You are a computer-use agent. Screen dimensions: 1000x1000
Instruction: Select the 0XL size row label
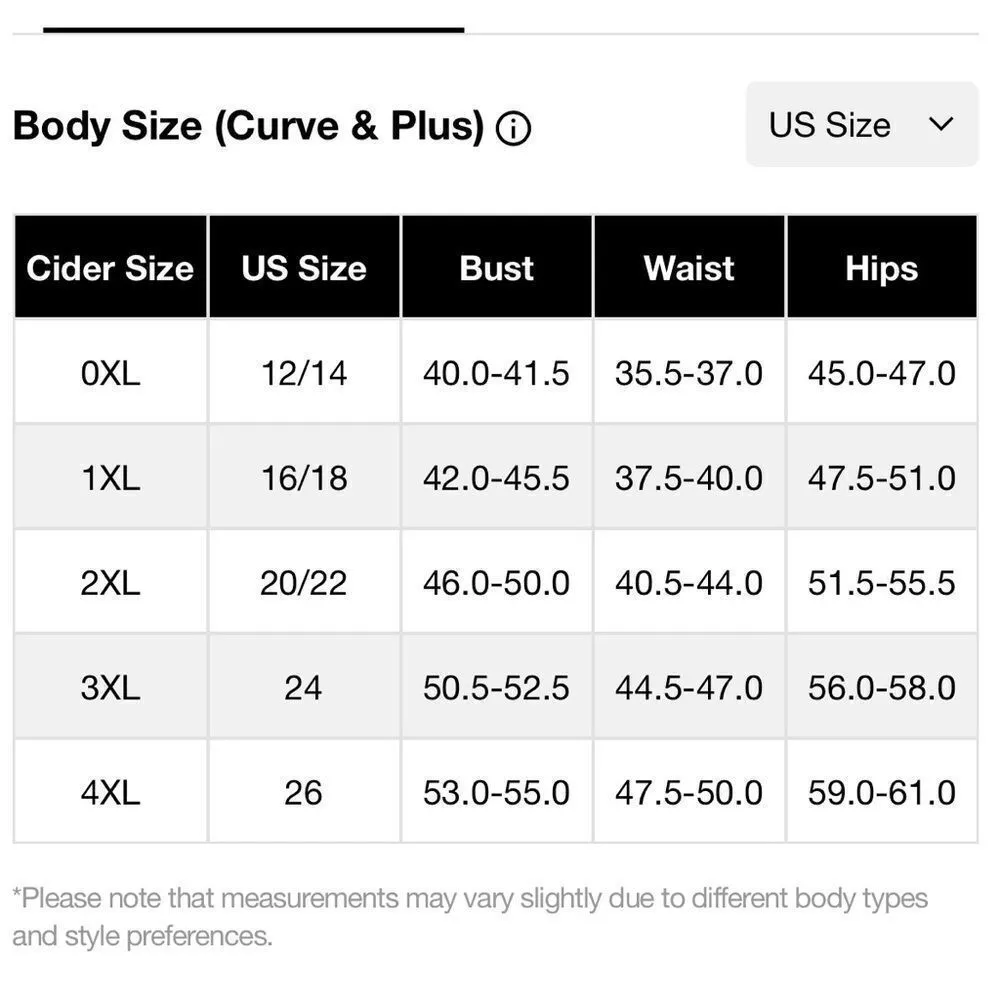[x=110, y=373]
